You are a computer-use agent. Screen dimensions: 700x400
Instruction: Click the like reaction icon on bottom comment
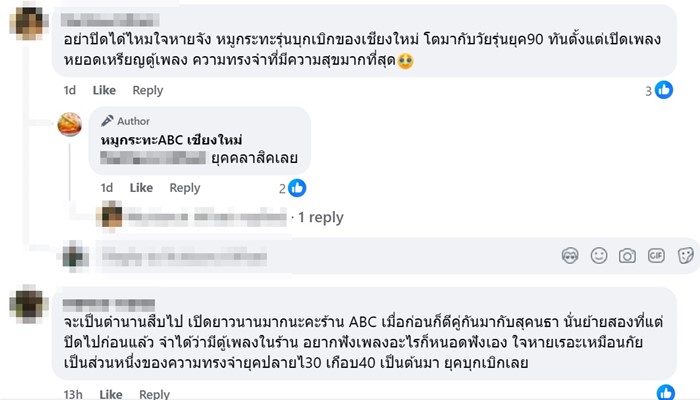[x=666, y=392]
